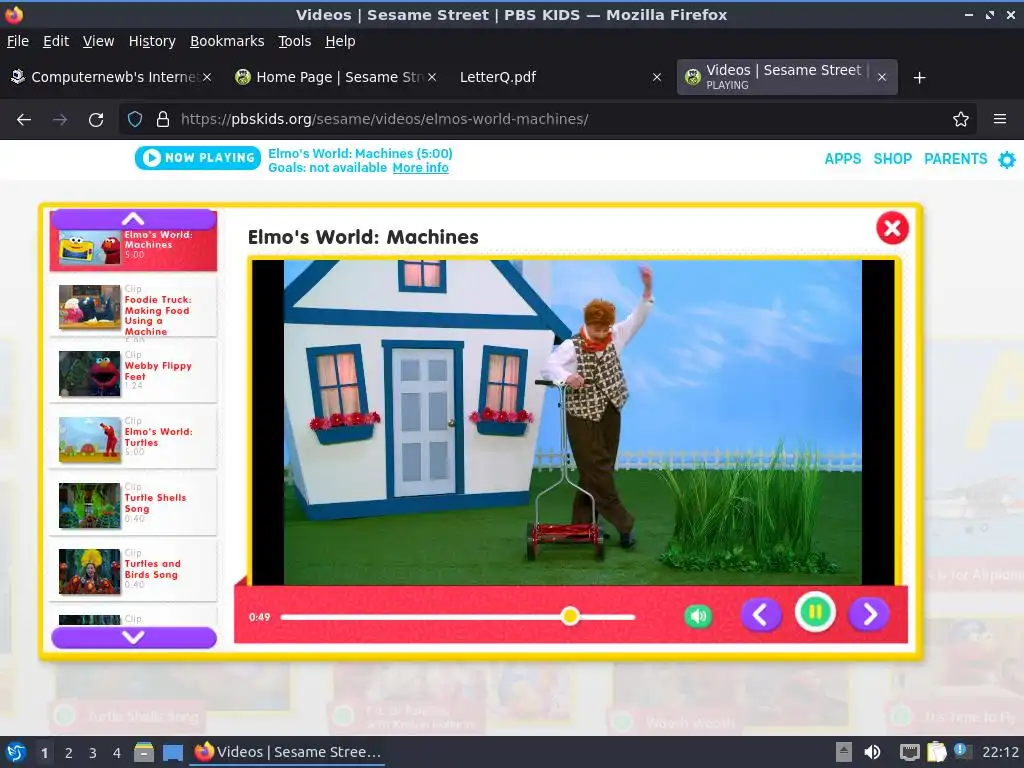Viewport: 1024px width, 768px height.
Task: Open the SHOP link
Action: pos(892,159)
